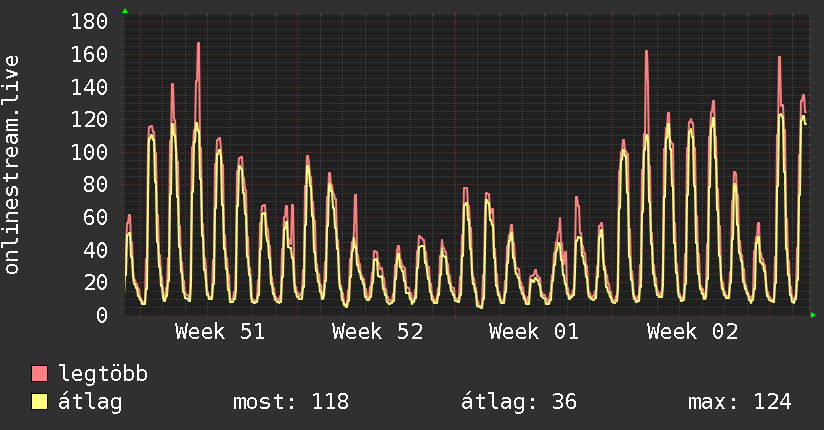
Task: Click the 100 y-axis label
Action: pos(89,152)
